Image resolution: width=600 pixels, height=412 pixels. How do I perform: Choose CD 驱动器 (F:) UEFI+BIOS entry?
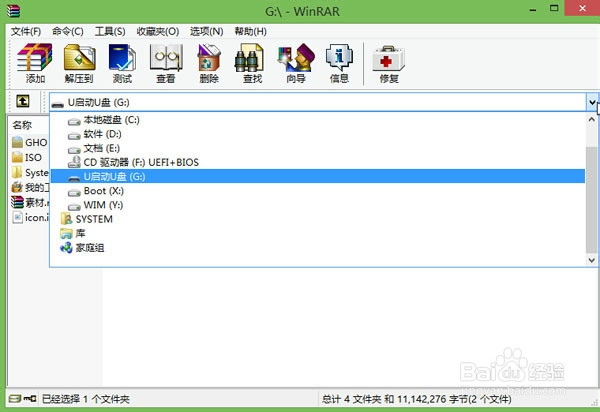click(x=318, y=163)
